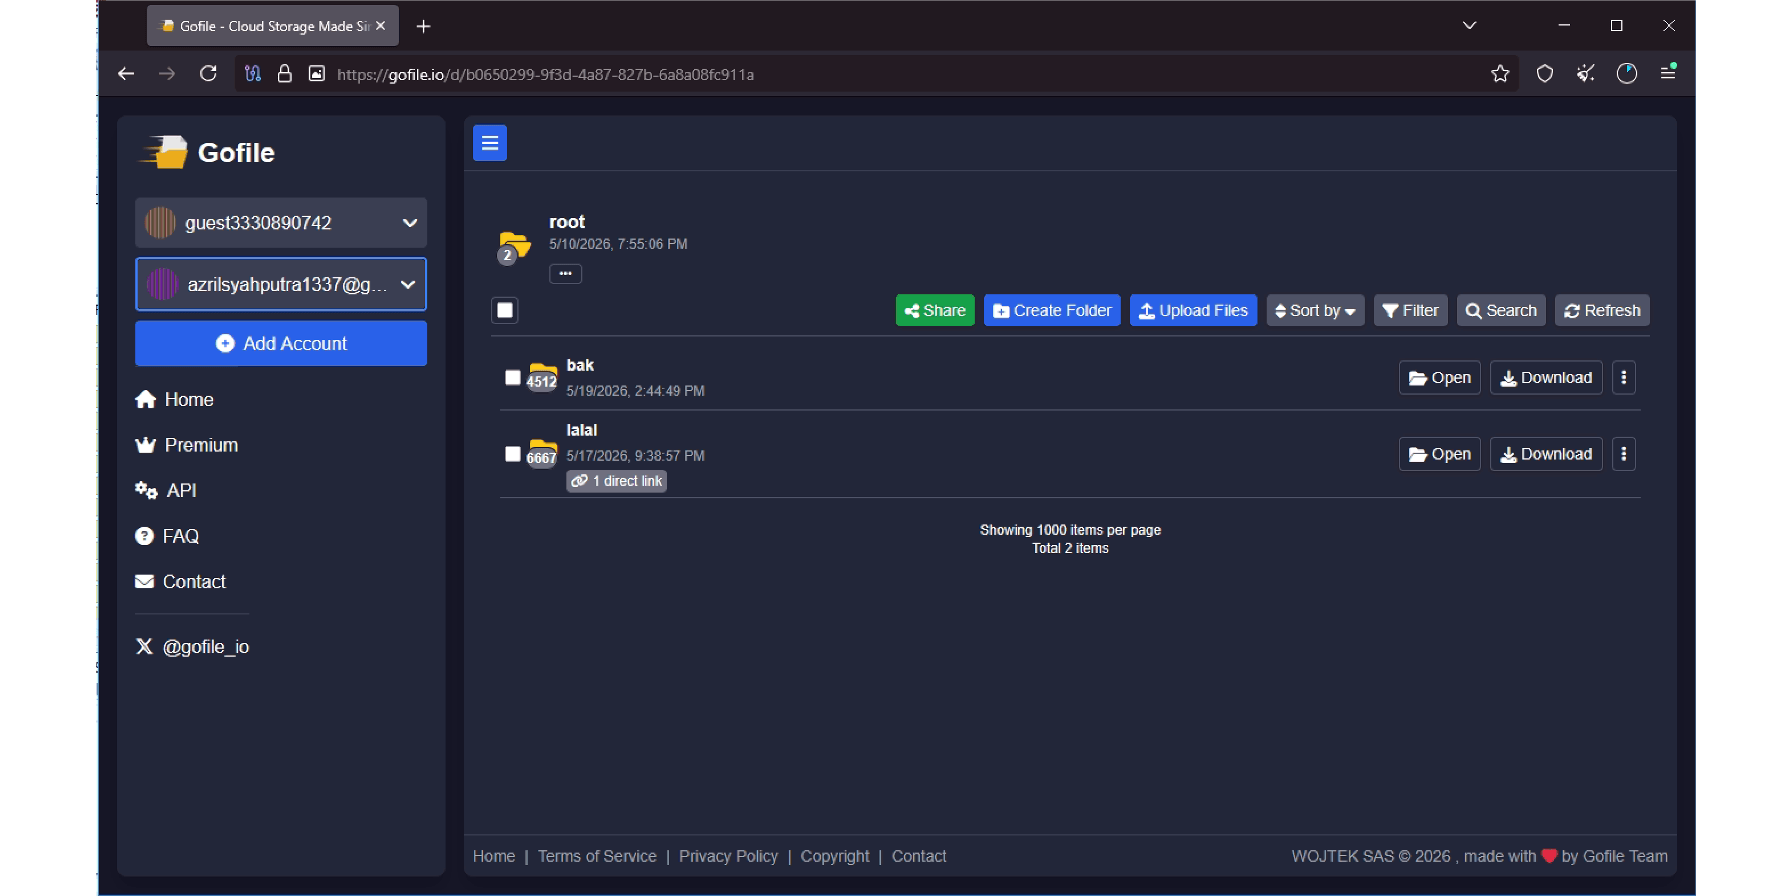Download the lalal folder
This screenshot has height=896, width=1790.
(1546, 454)
